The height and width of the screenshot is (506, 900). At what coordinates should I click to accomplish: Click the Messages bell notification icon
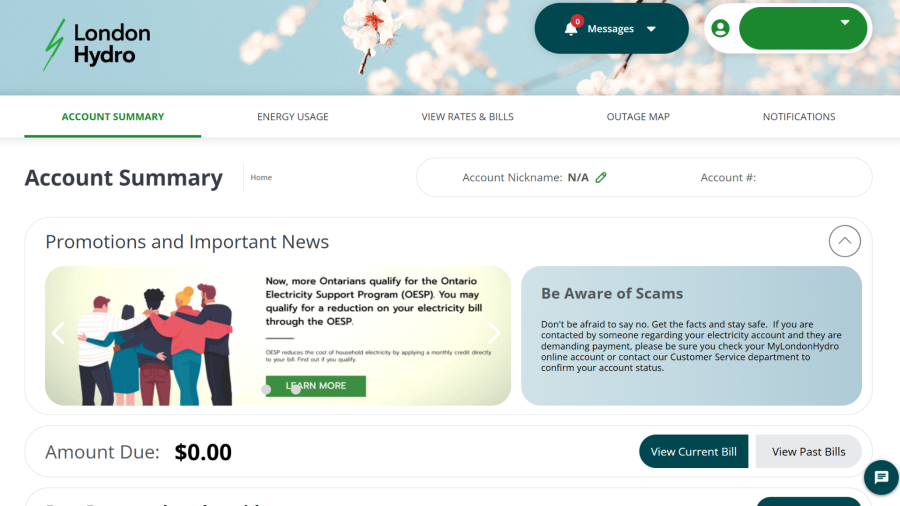(x=571, y=28)
